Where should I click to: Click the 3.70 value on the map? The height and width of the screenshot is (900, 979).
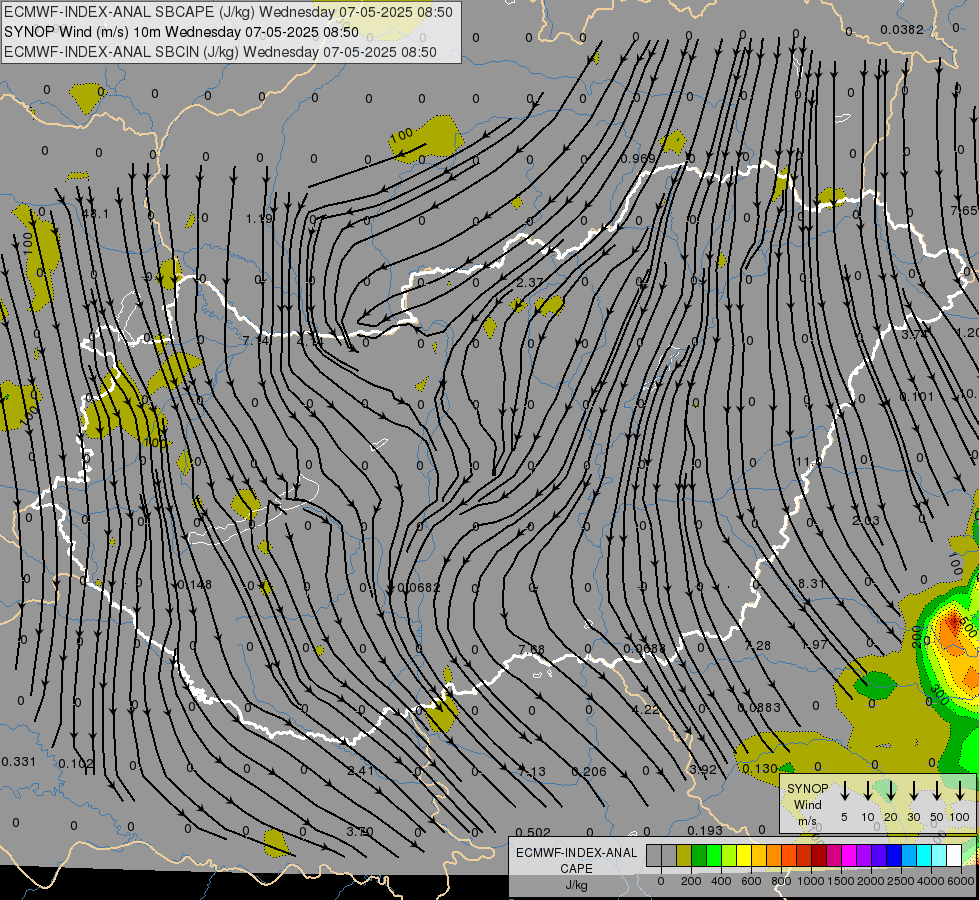tap(360, 832)
